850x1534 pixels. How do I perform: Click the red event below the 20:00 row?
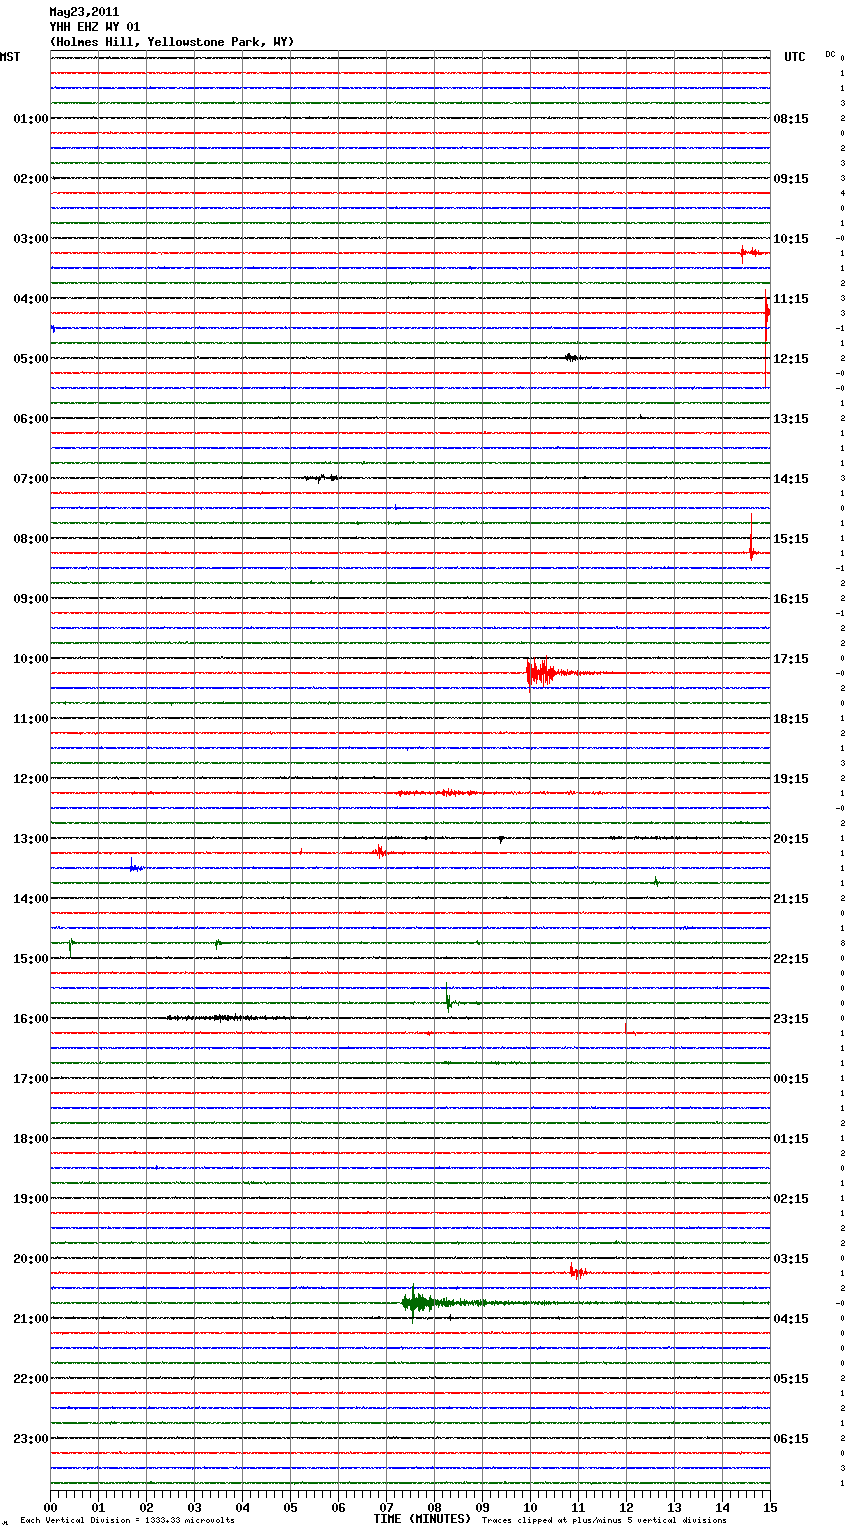tap(577, 1272)
